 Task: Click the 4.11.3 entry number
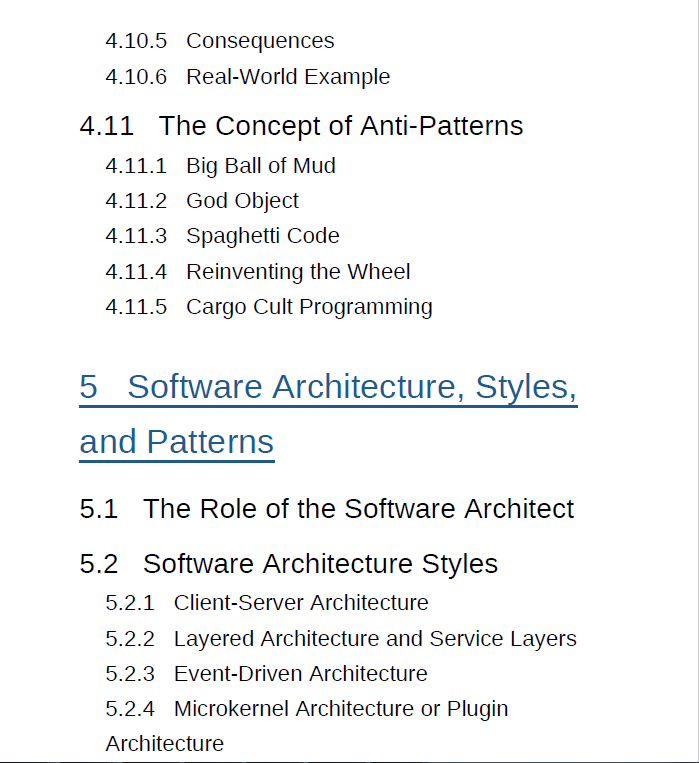[136, 236]
